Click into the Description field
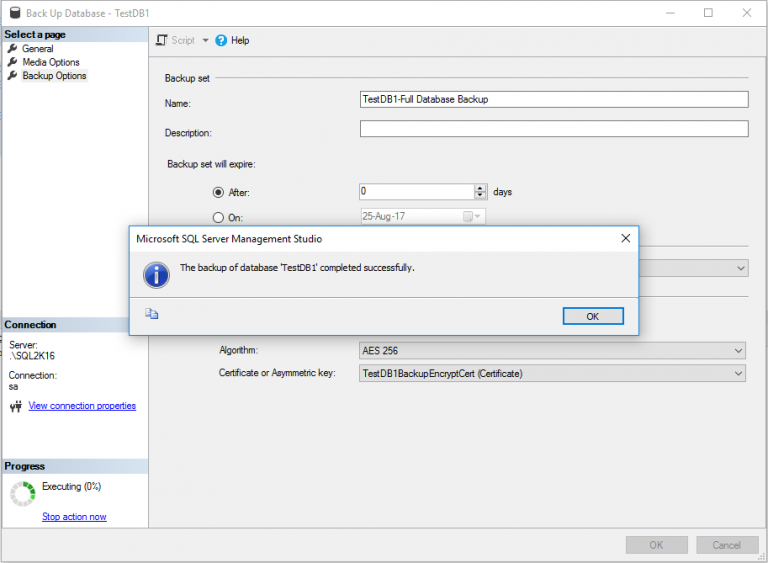This screenshot has height=563, width=768. click(x=554, y=128)
